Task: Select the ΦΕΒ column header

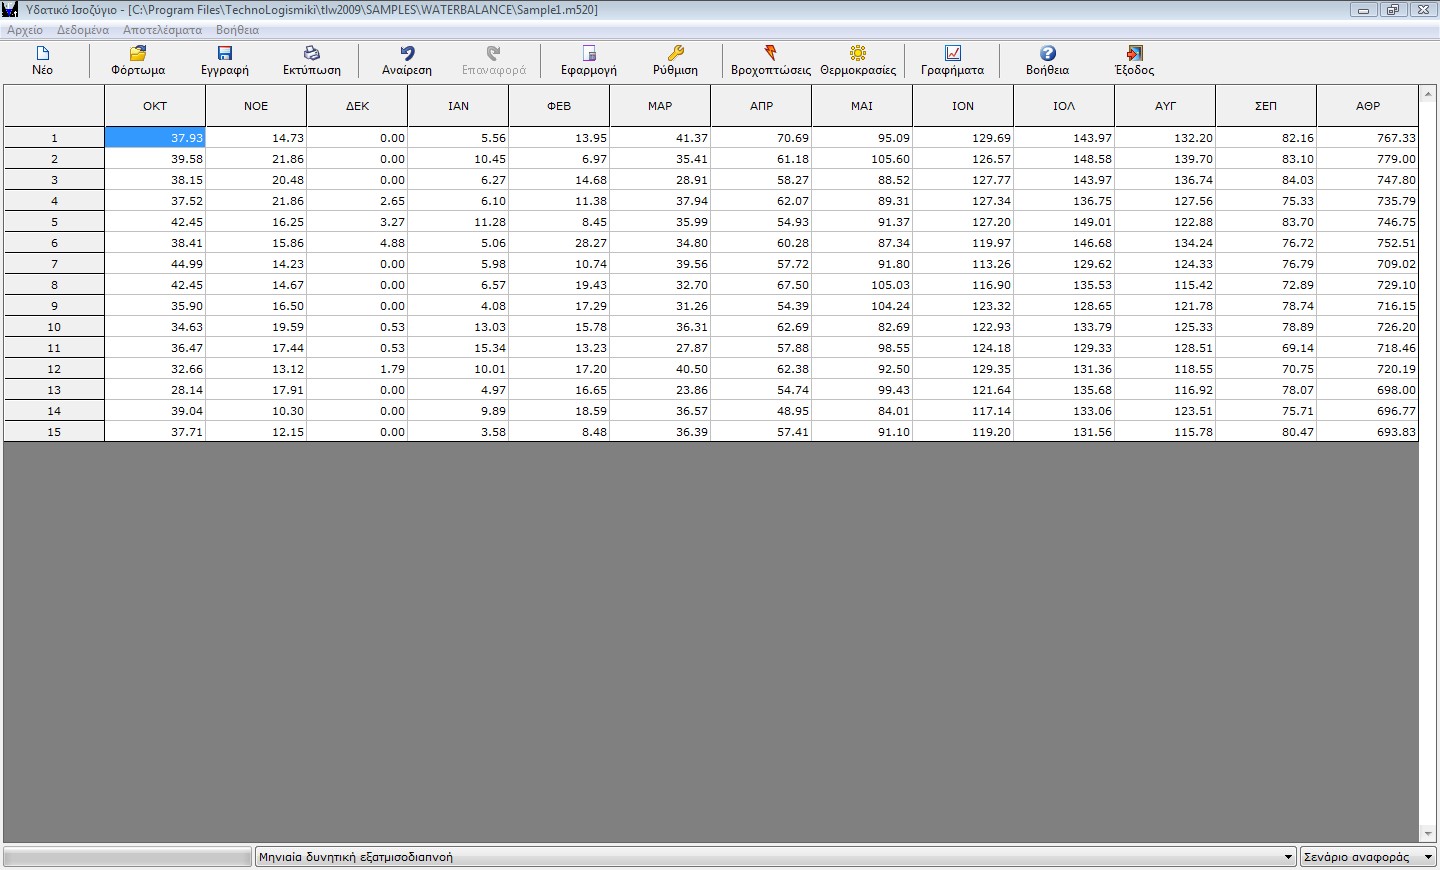Action: (x=559, y=106)
